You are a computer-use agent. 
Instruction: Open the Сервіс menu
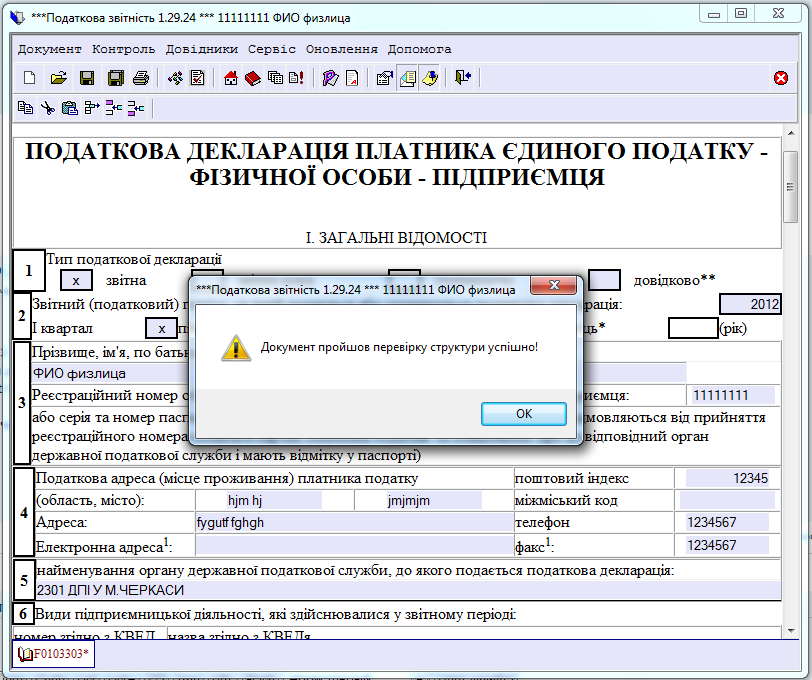272,49
